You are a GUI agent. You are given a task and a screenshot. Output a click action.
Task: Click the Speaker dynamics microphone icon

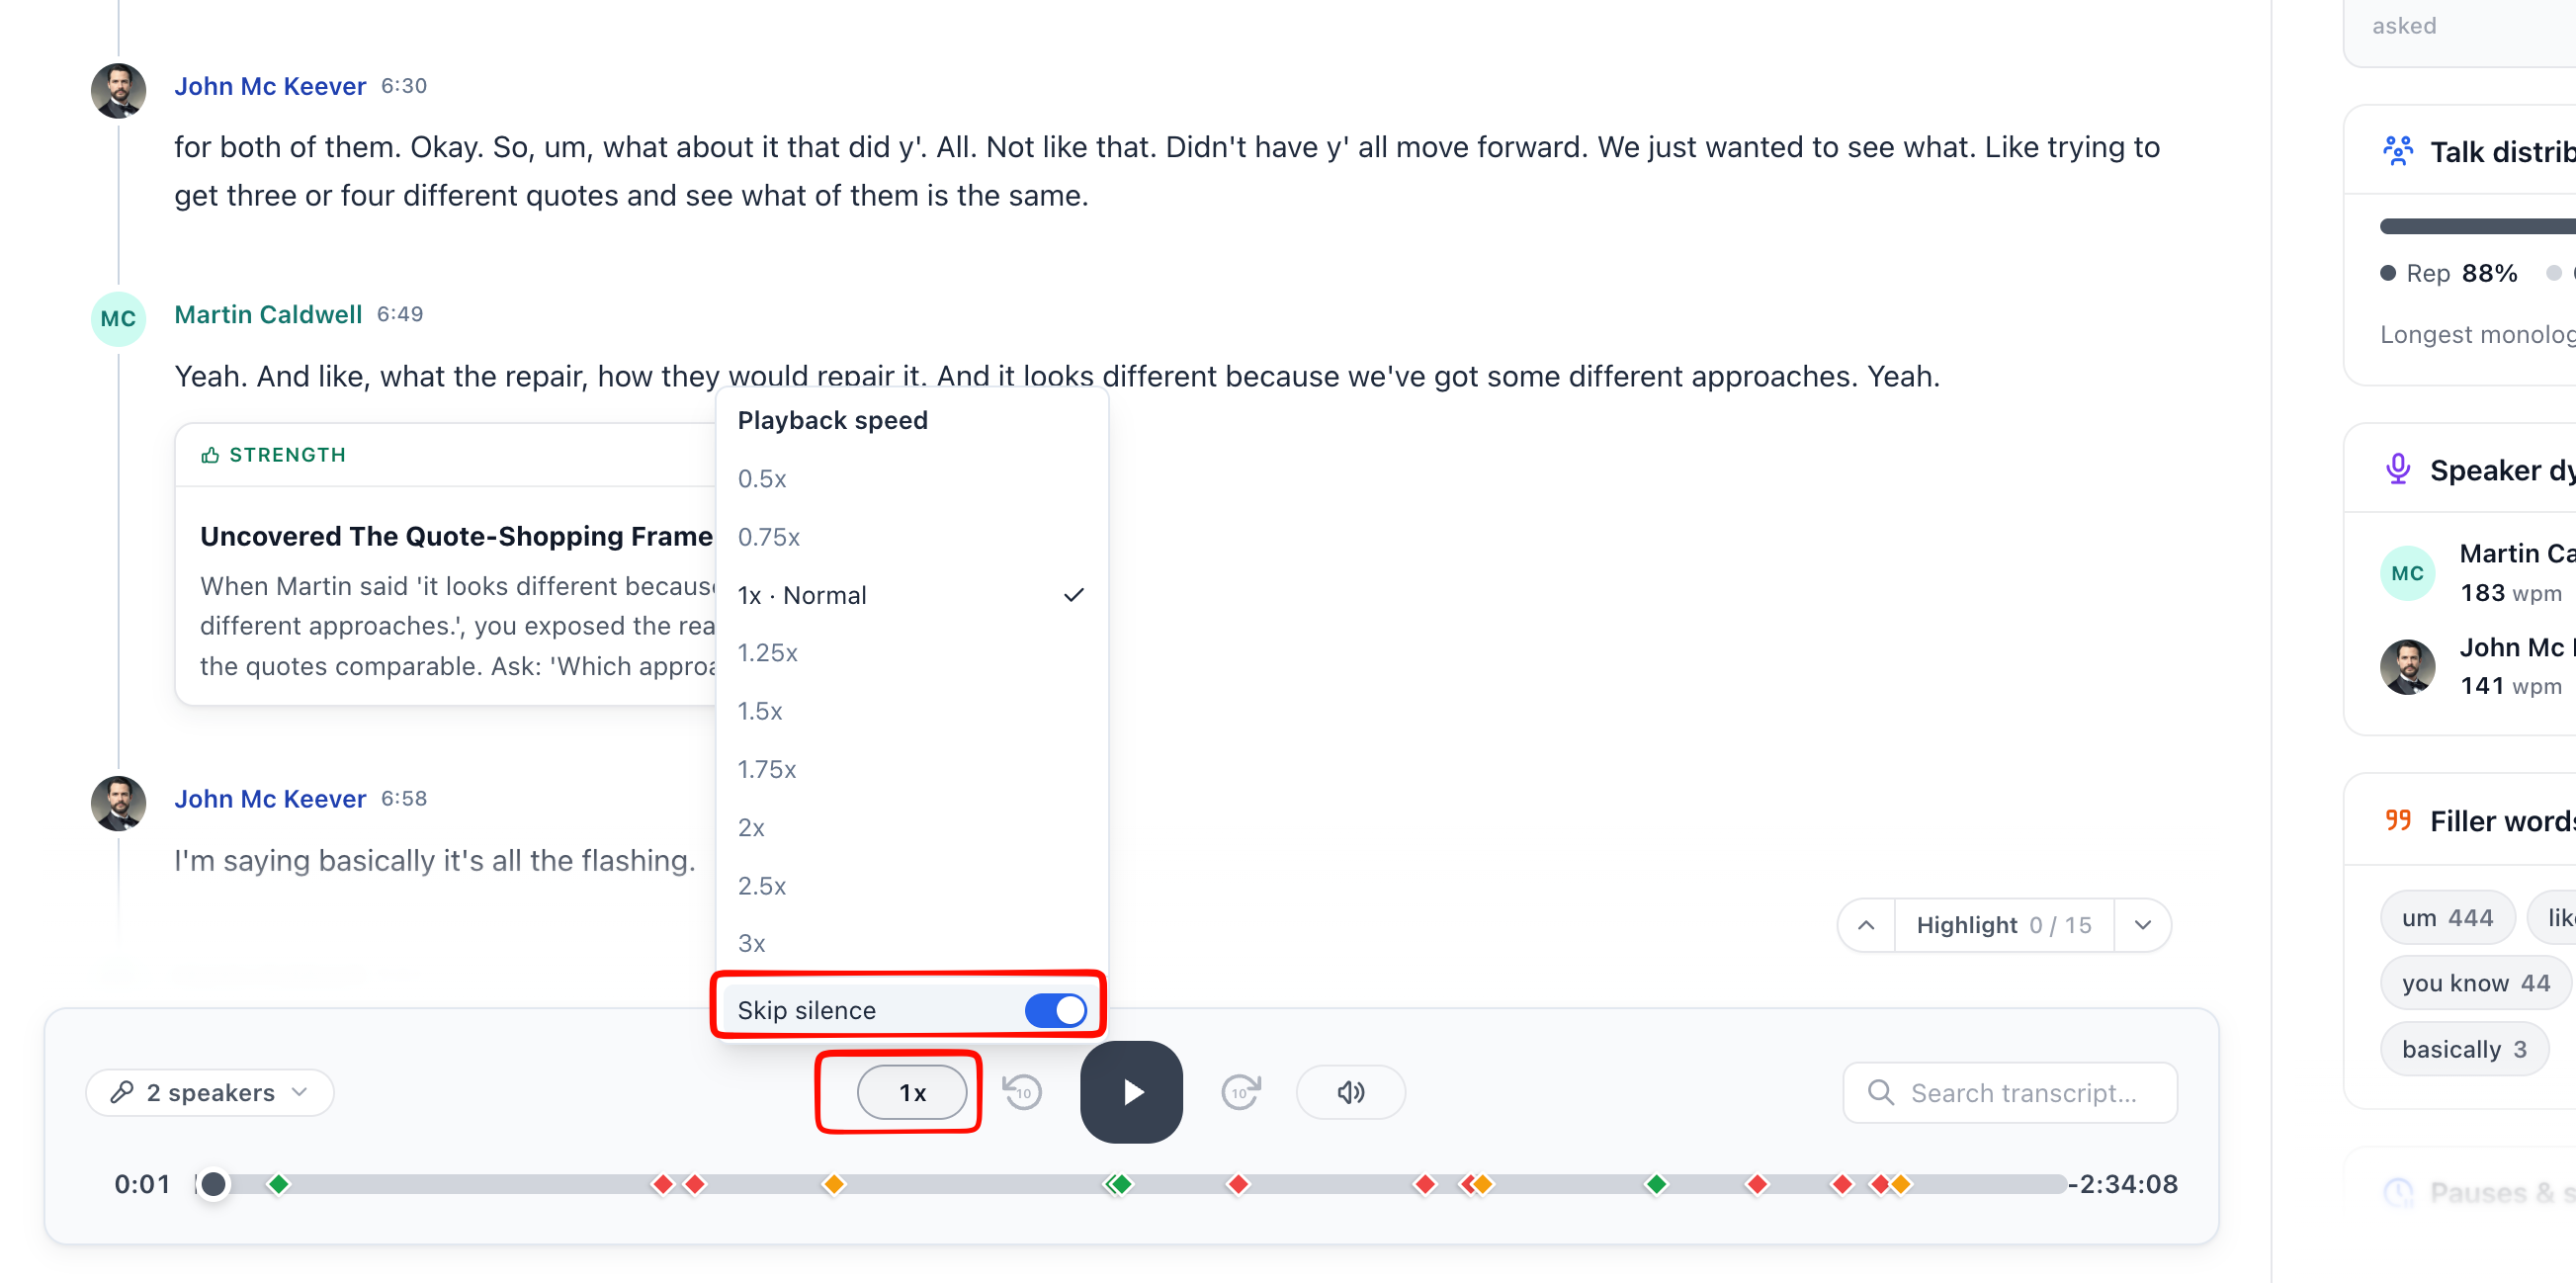2397,469
